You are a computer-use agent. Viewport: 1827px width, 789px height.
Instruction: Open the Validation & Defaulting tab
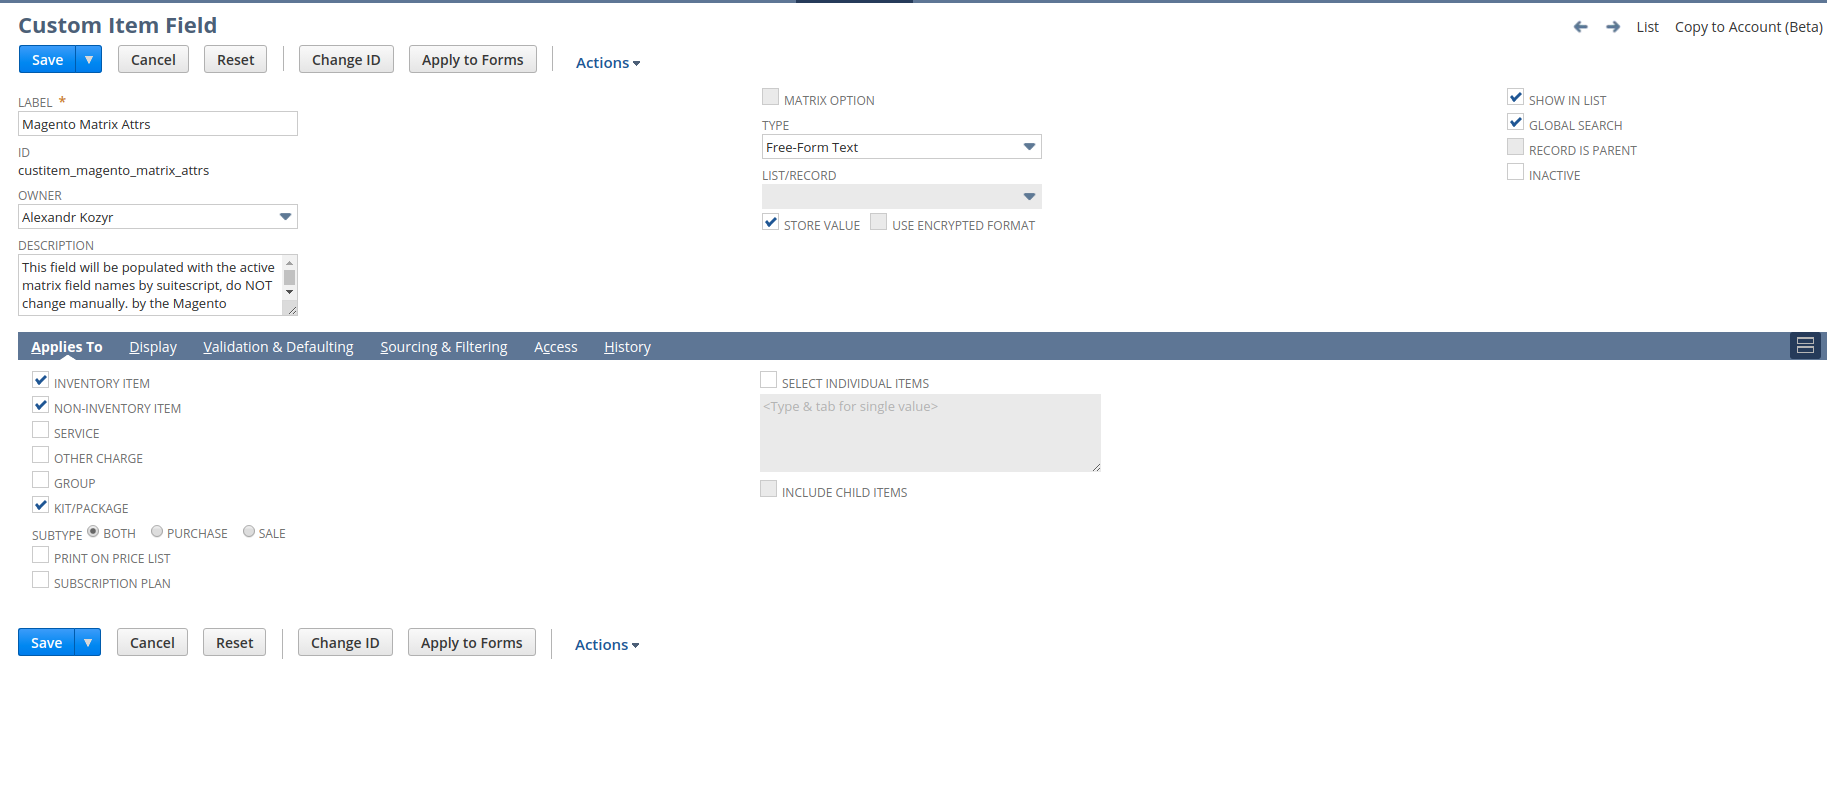[278, 347]
